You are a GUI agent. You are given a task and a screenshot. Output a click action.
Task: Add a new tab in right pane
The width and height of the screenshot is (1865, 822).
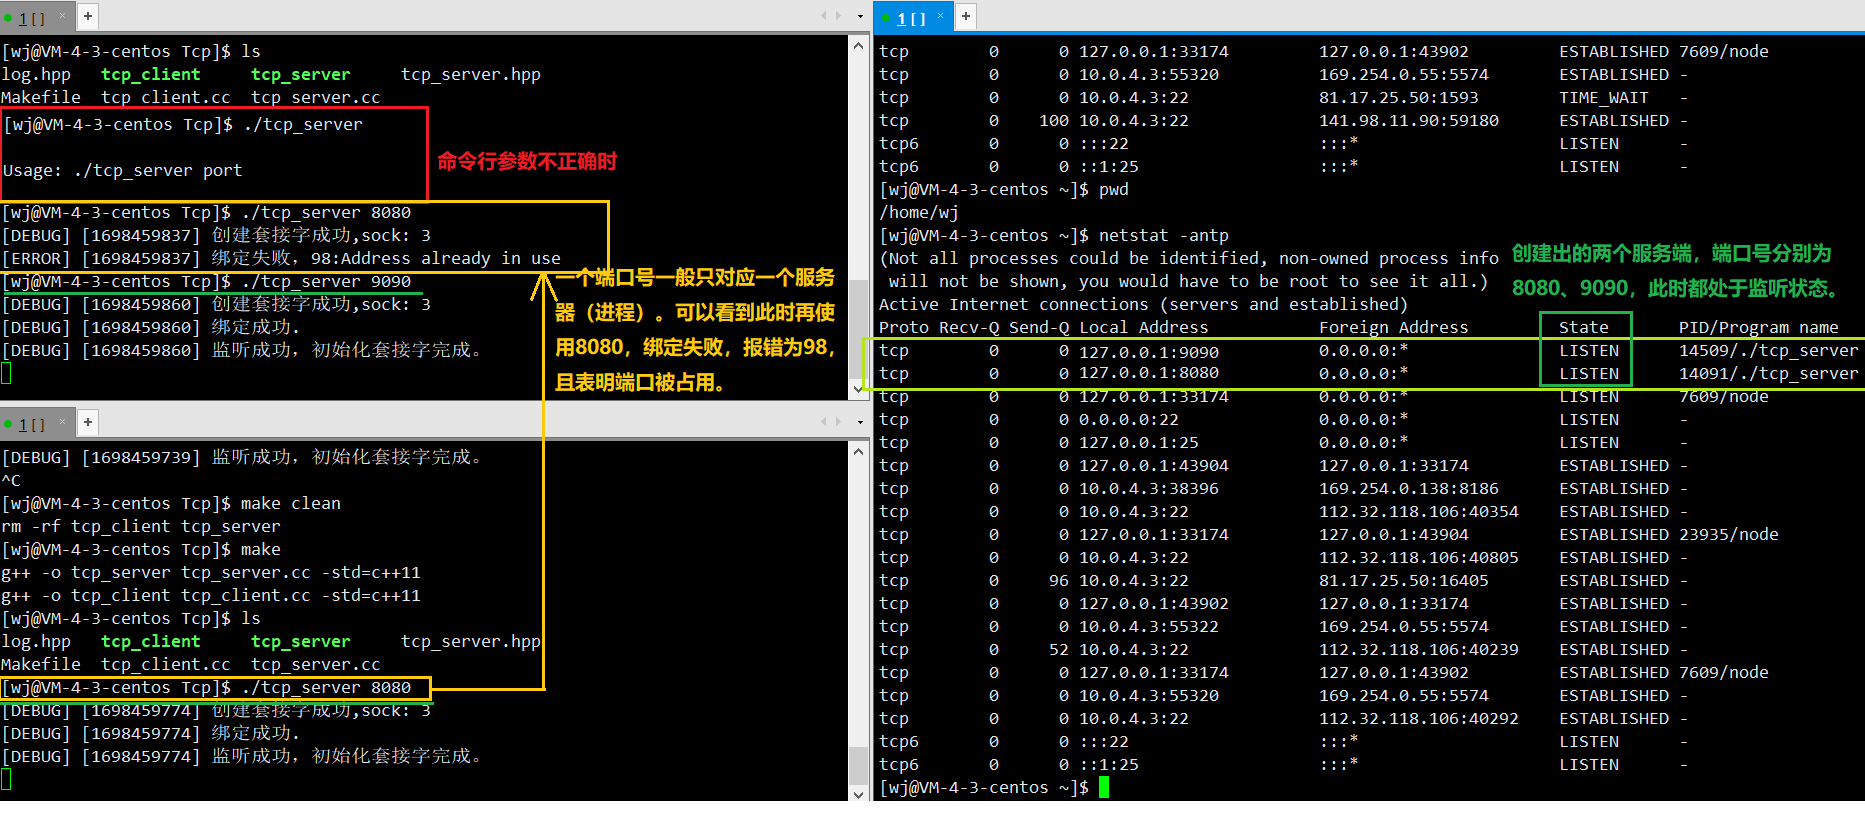[966, 15]
